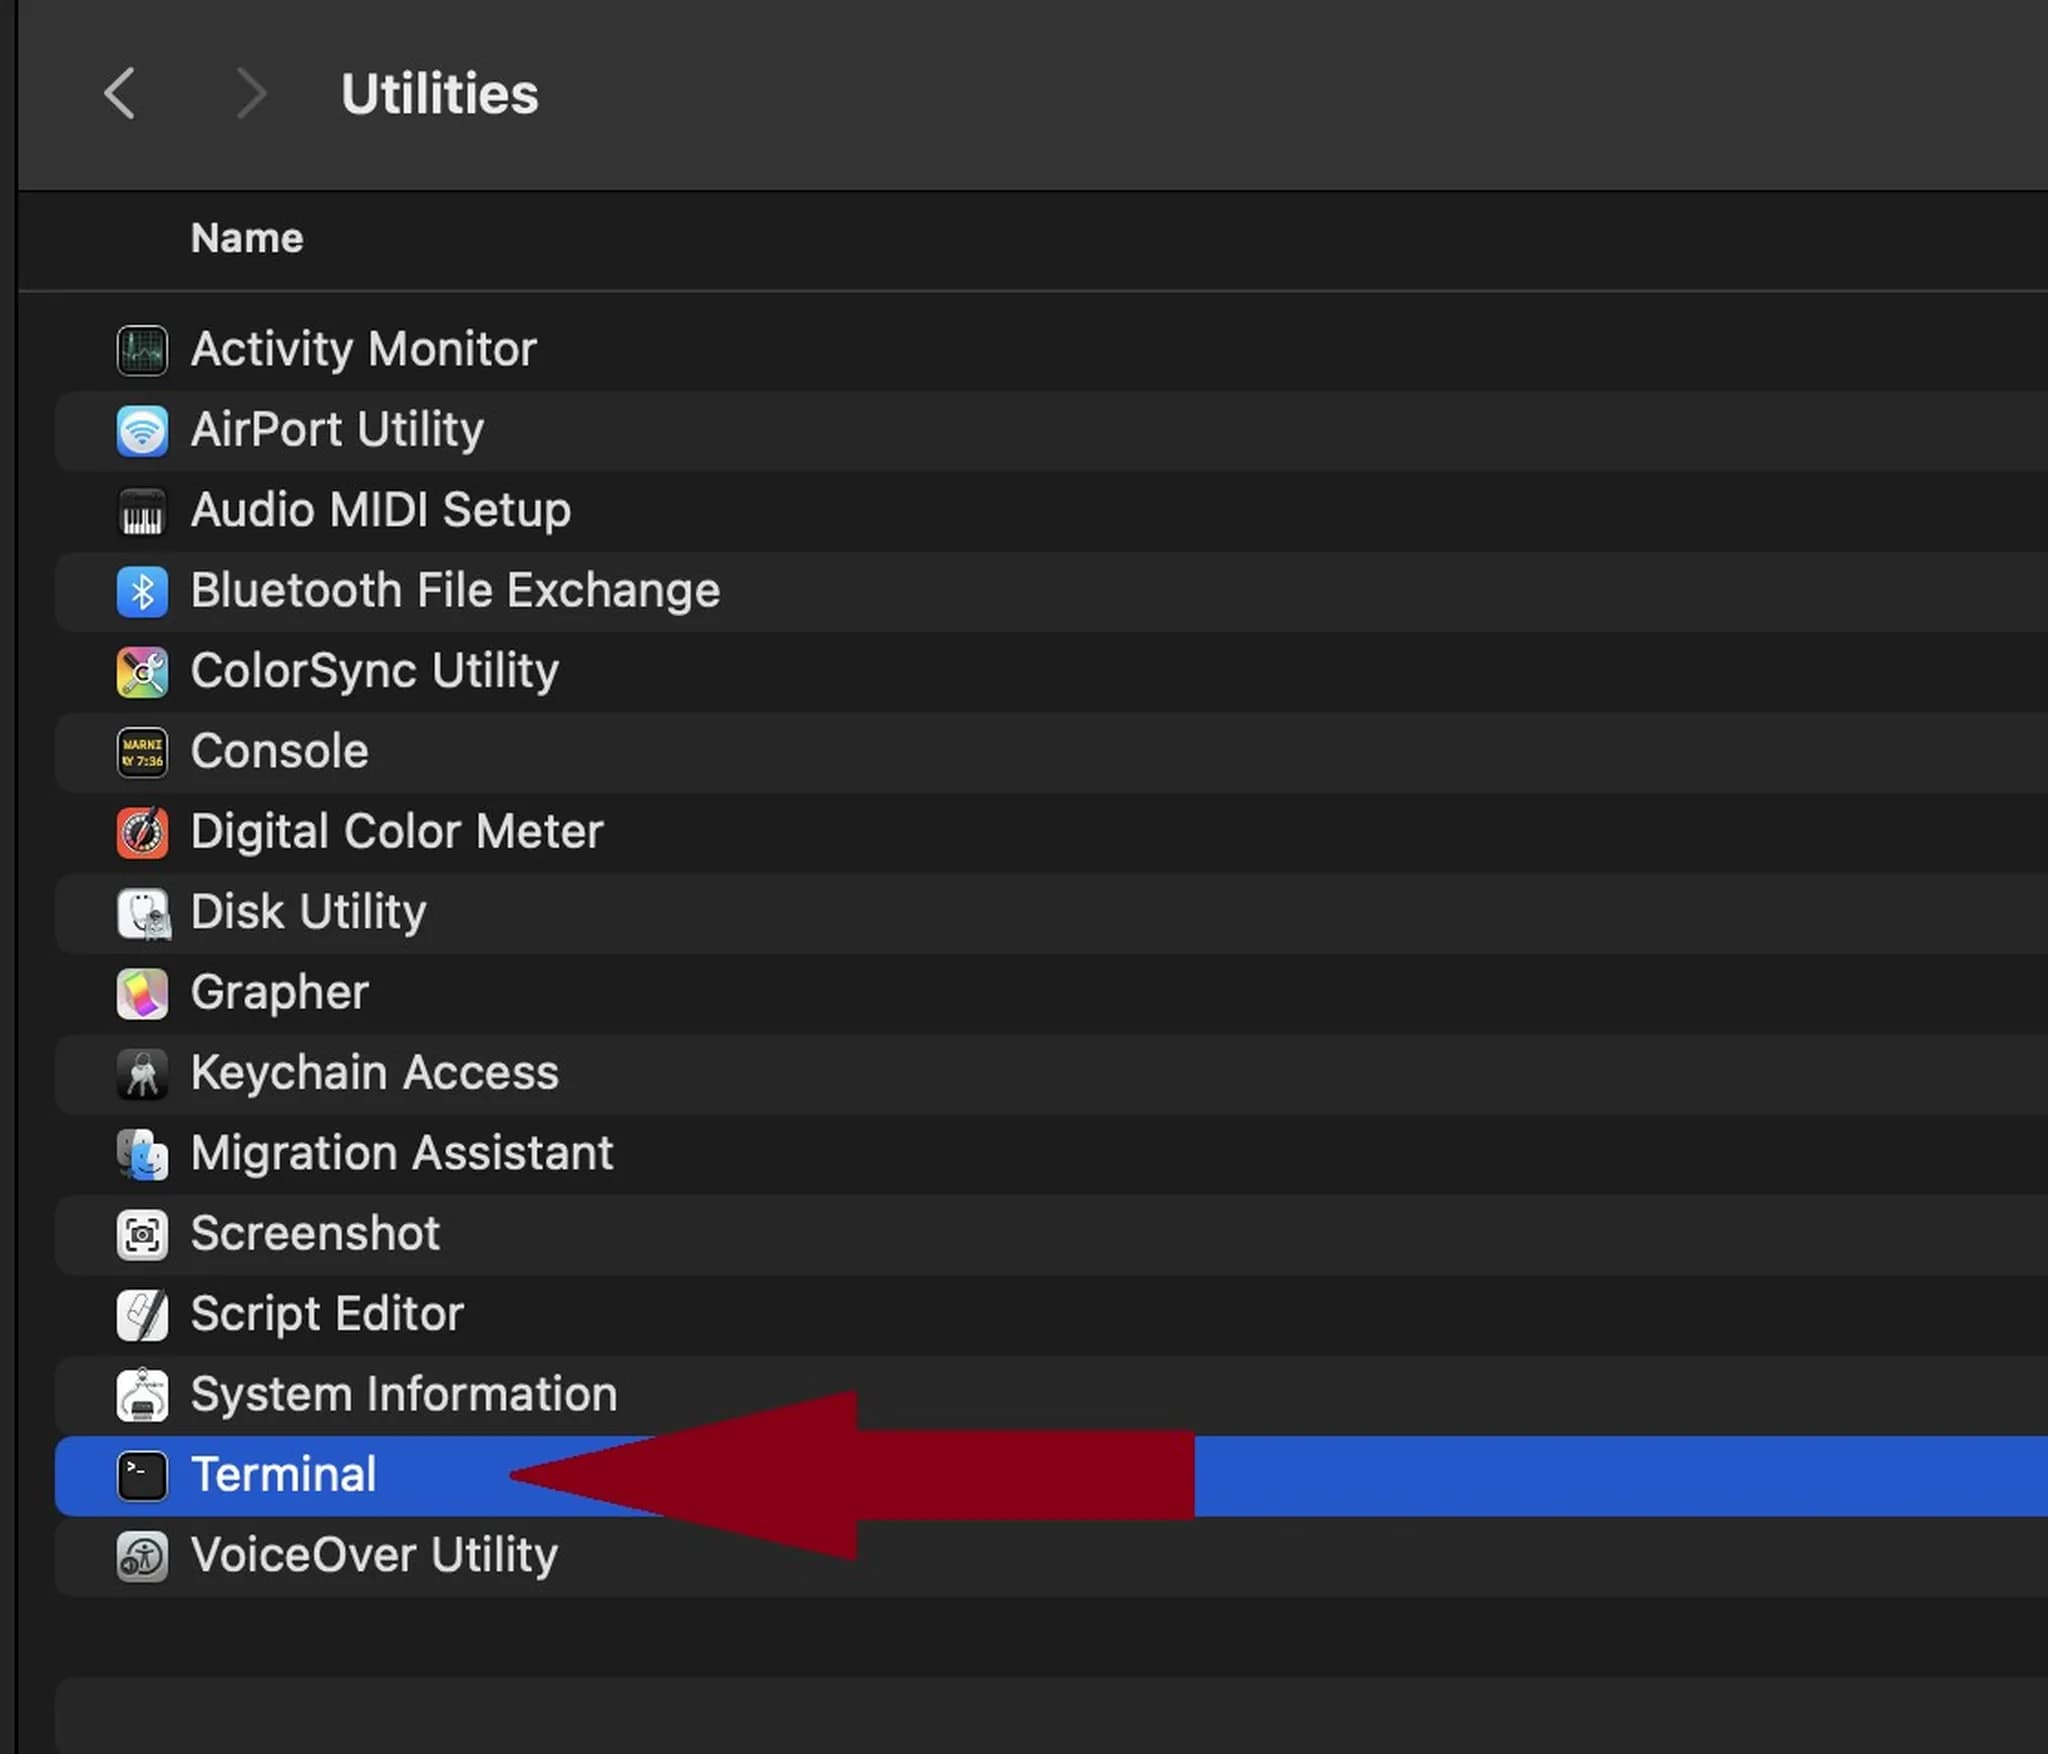Click the Grapher app icon
The height and width of the screenshot is (1754, 2048).
142,993
